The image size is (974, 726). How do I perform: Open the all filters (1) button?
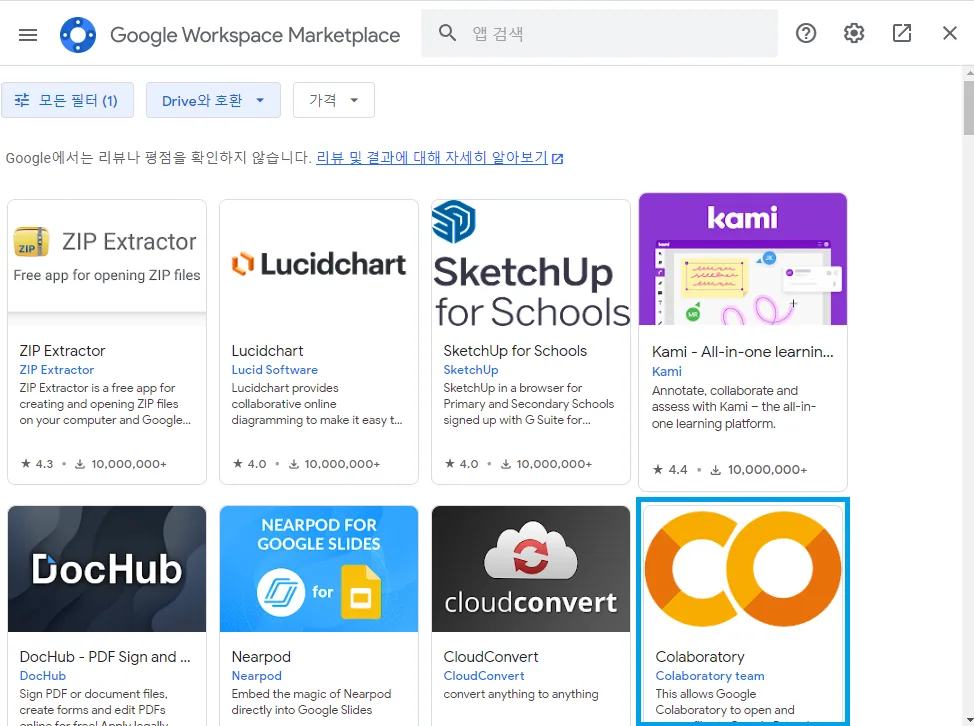pyautogui.click(x=67, y=100)
